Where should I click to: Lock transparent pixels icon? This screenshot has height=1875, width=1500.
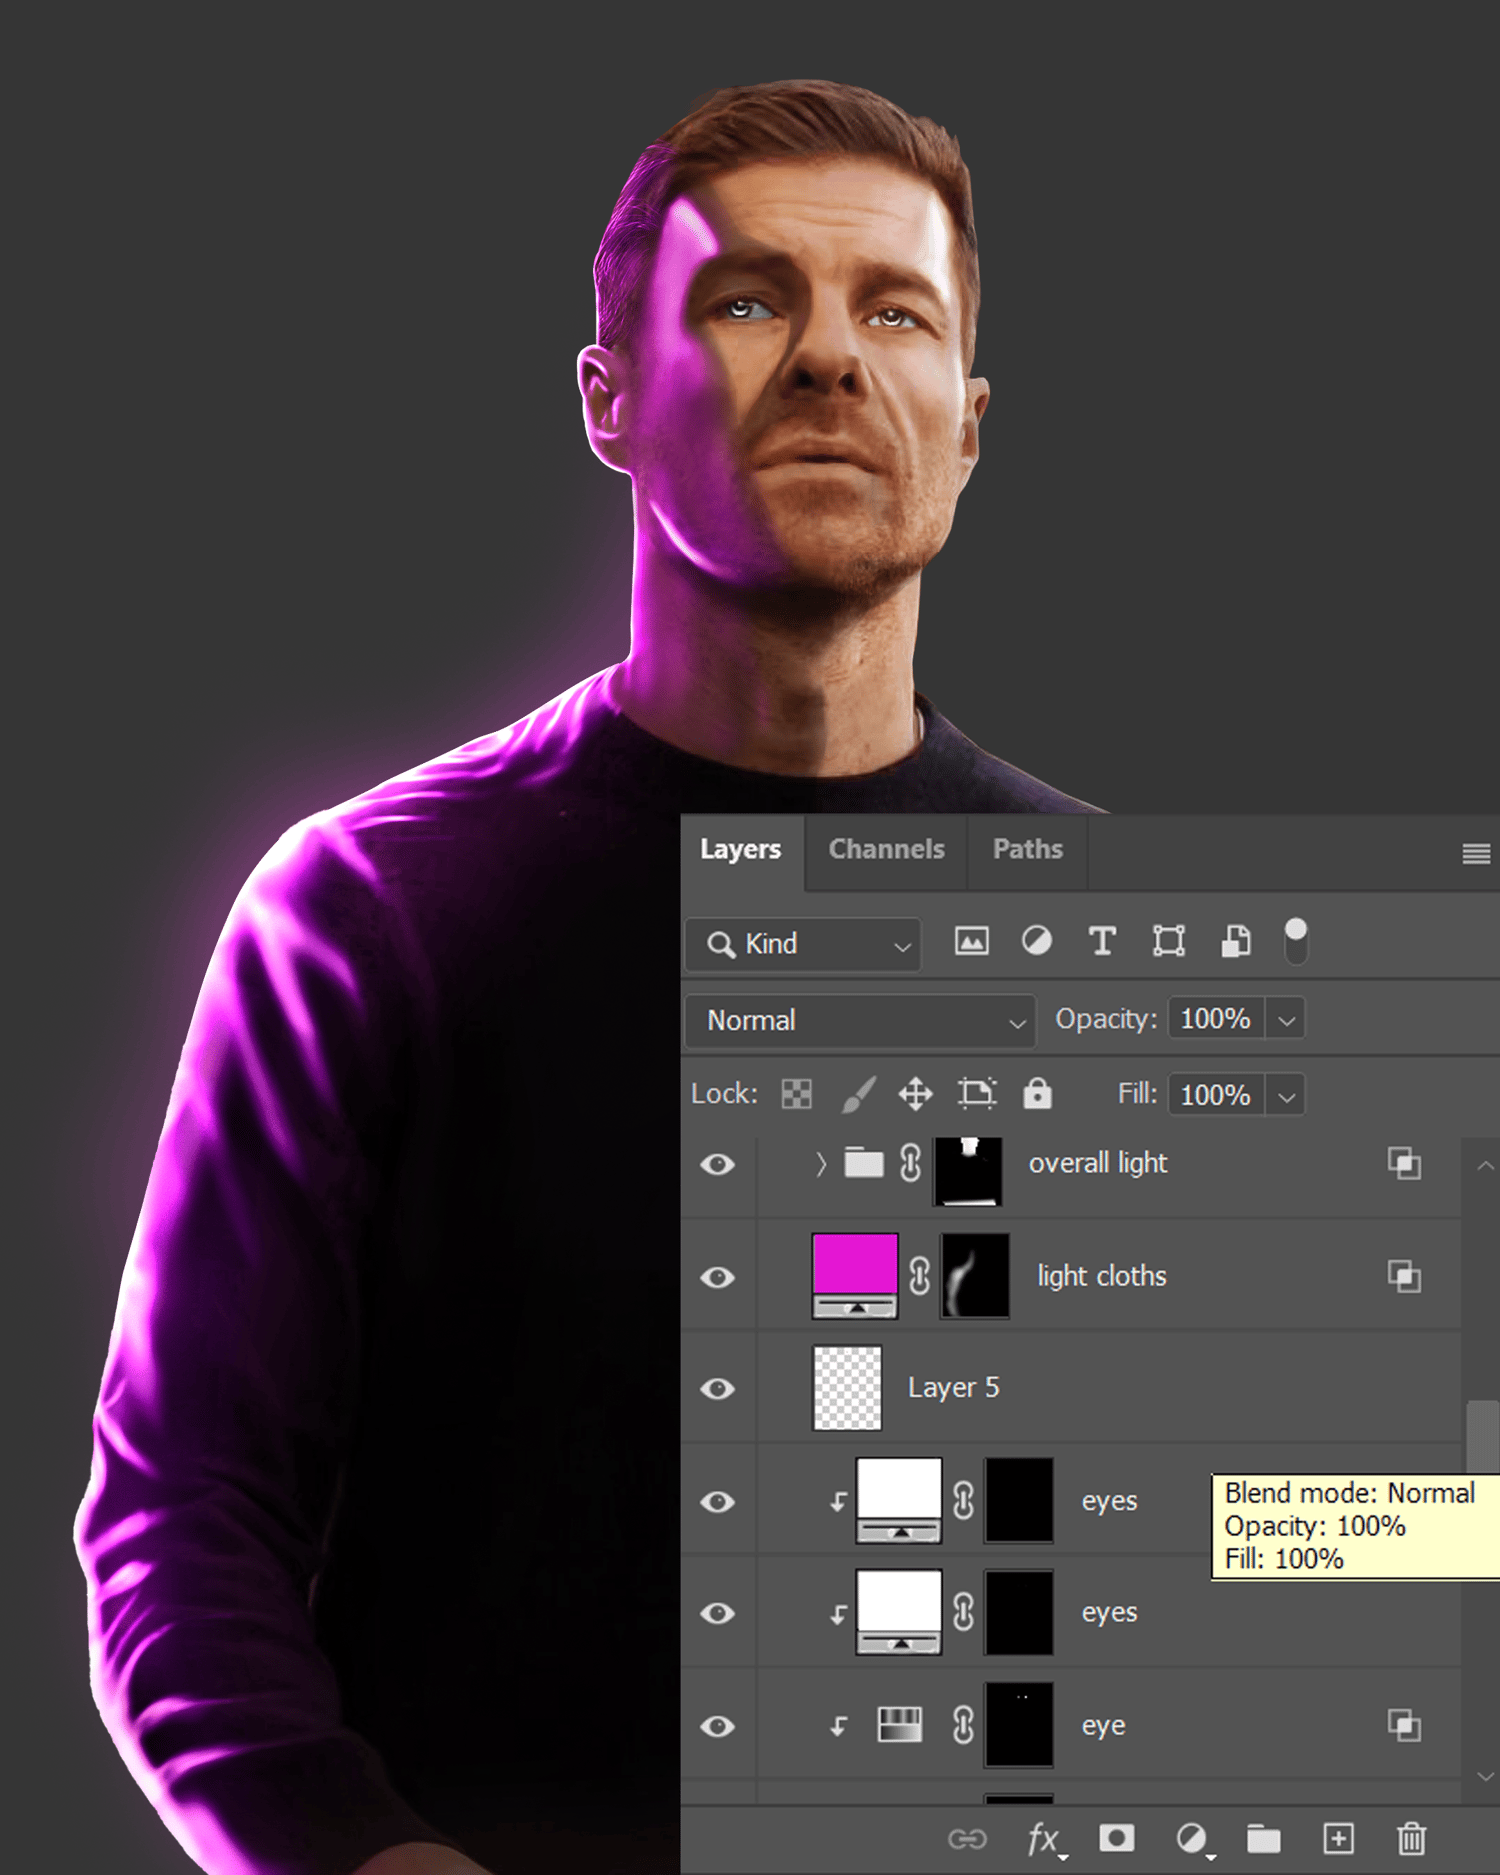796,1094
